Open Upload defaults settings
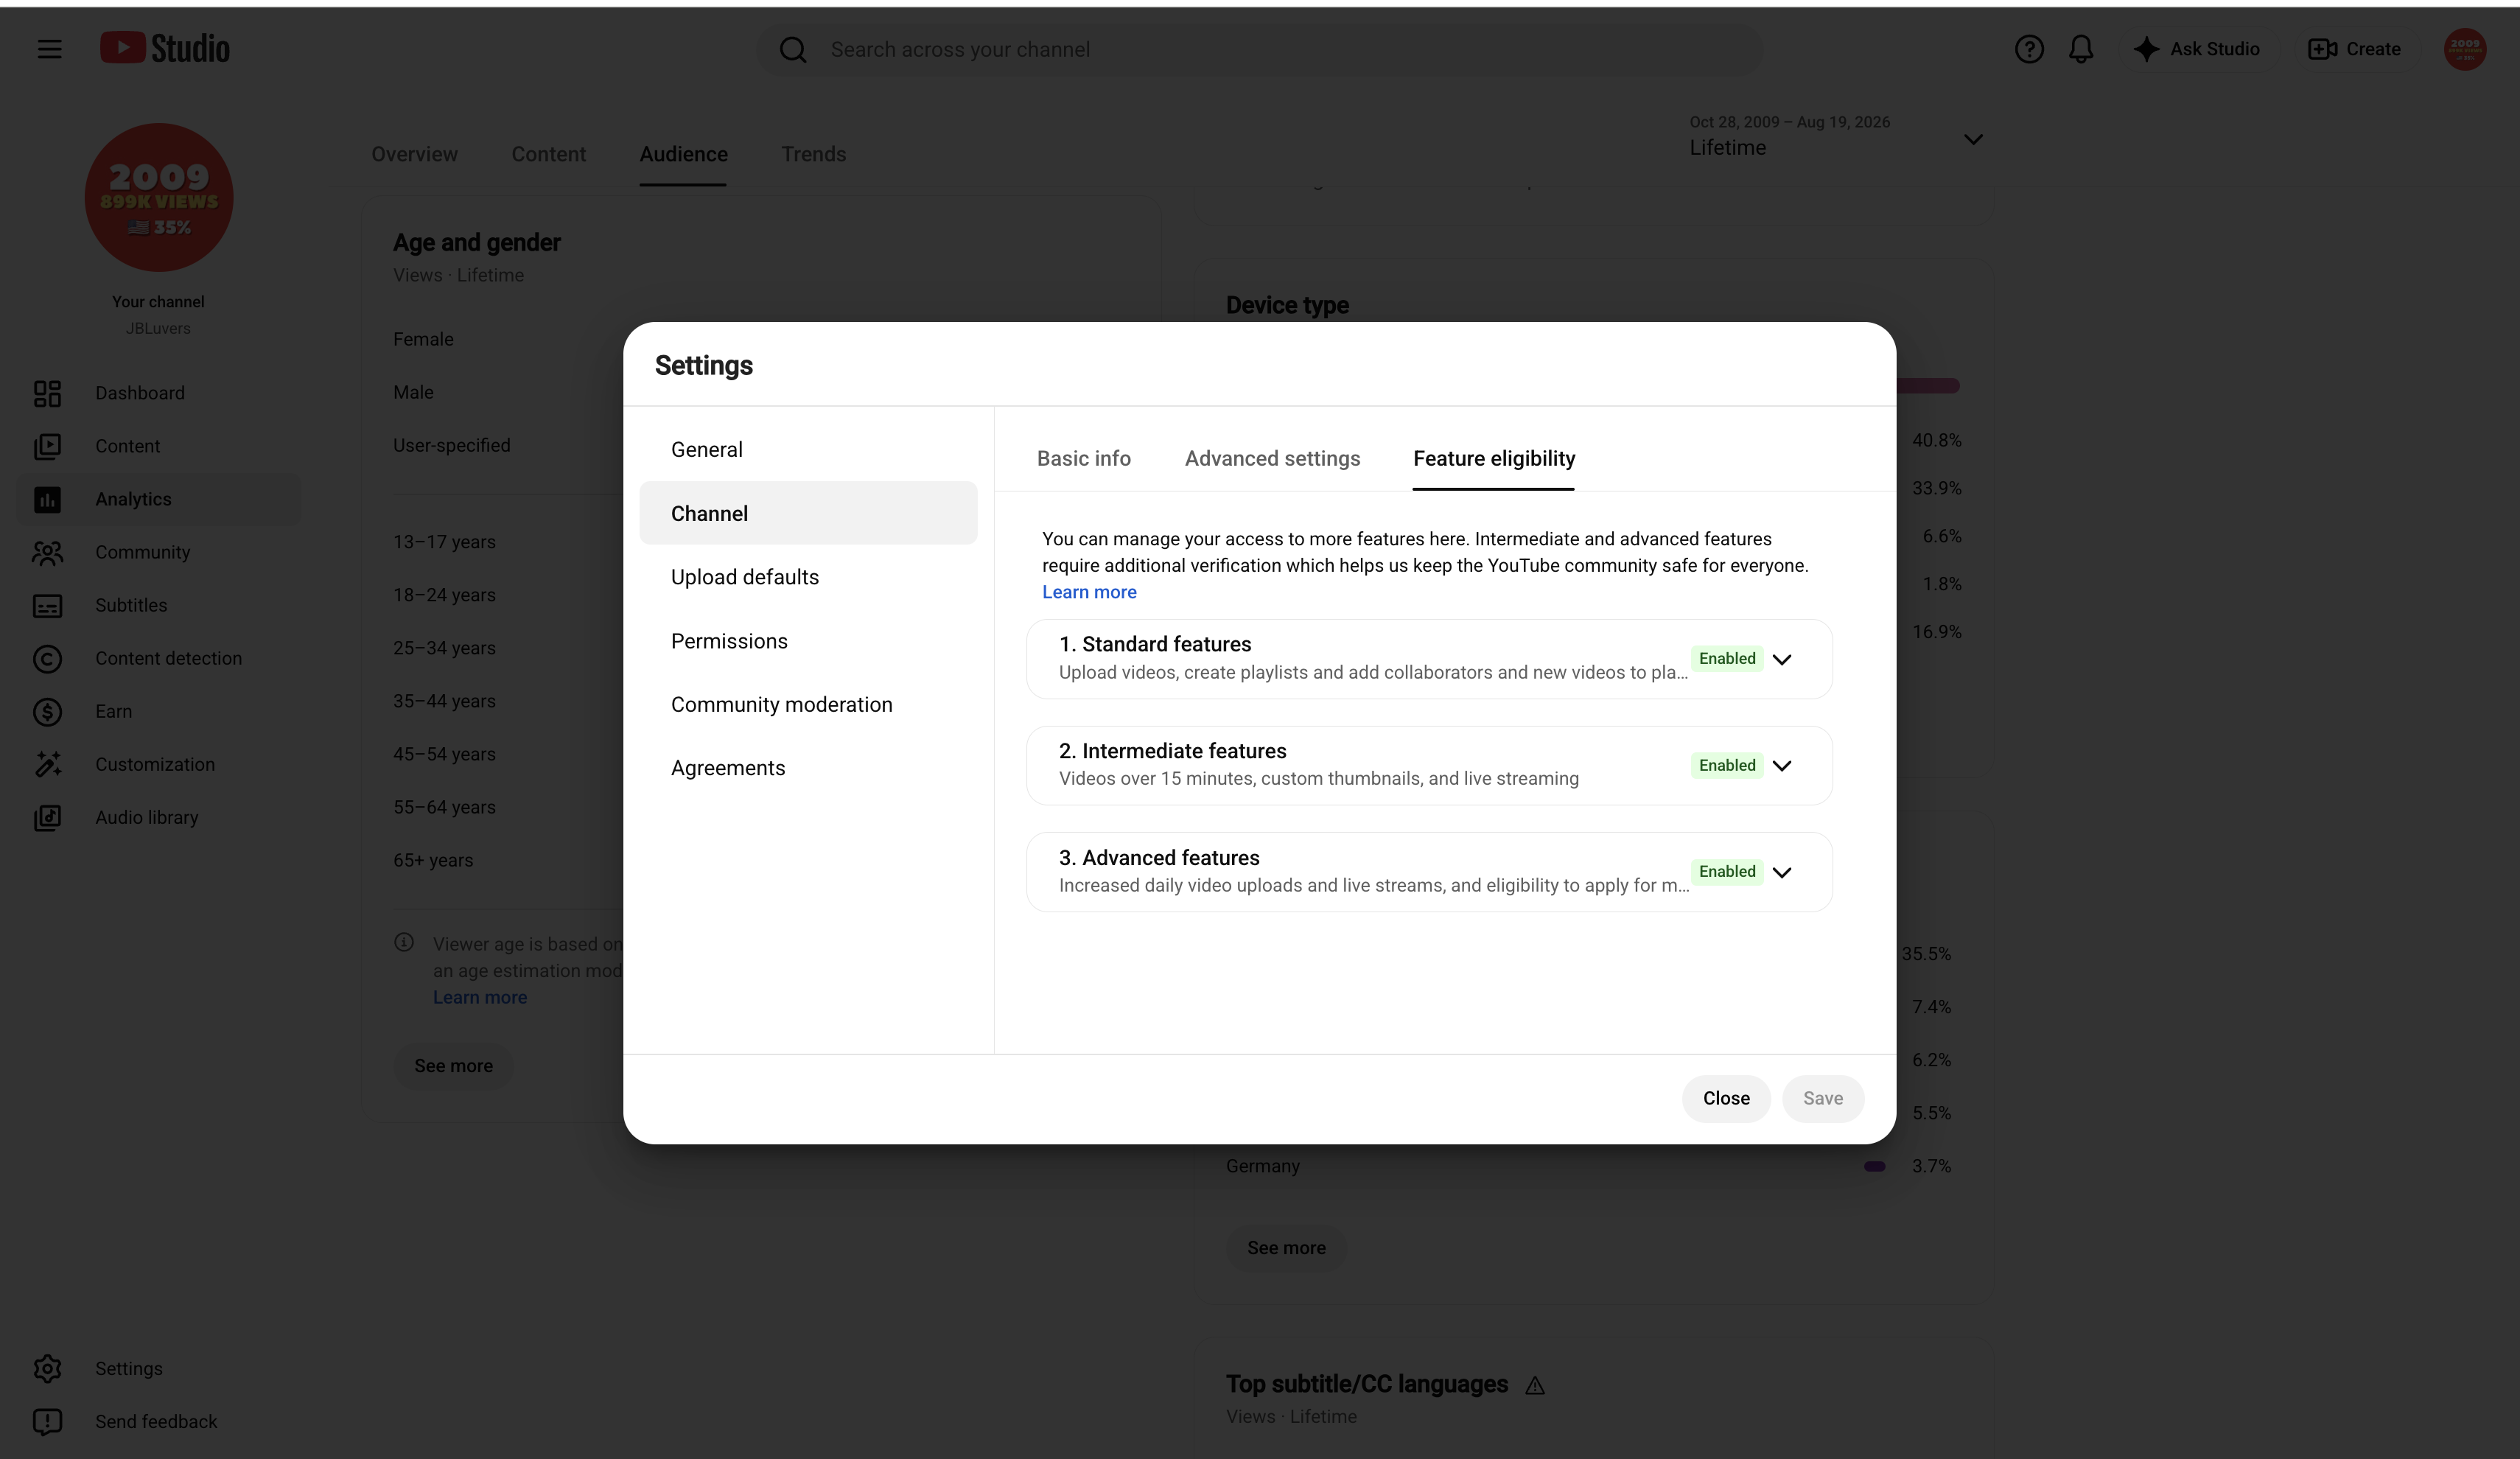 click(808, 577)
